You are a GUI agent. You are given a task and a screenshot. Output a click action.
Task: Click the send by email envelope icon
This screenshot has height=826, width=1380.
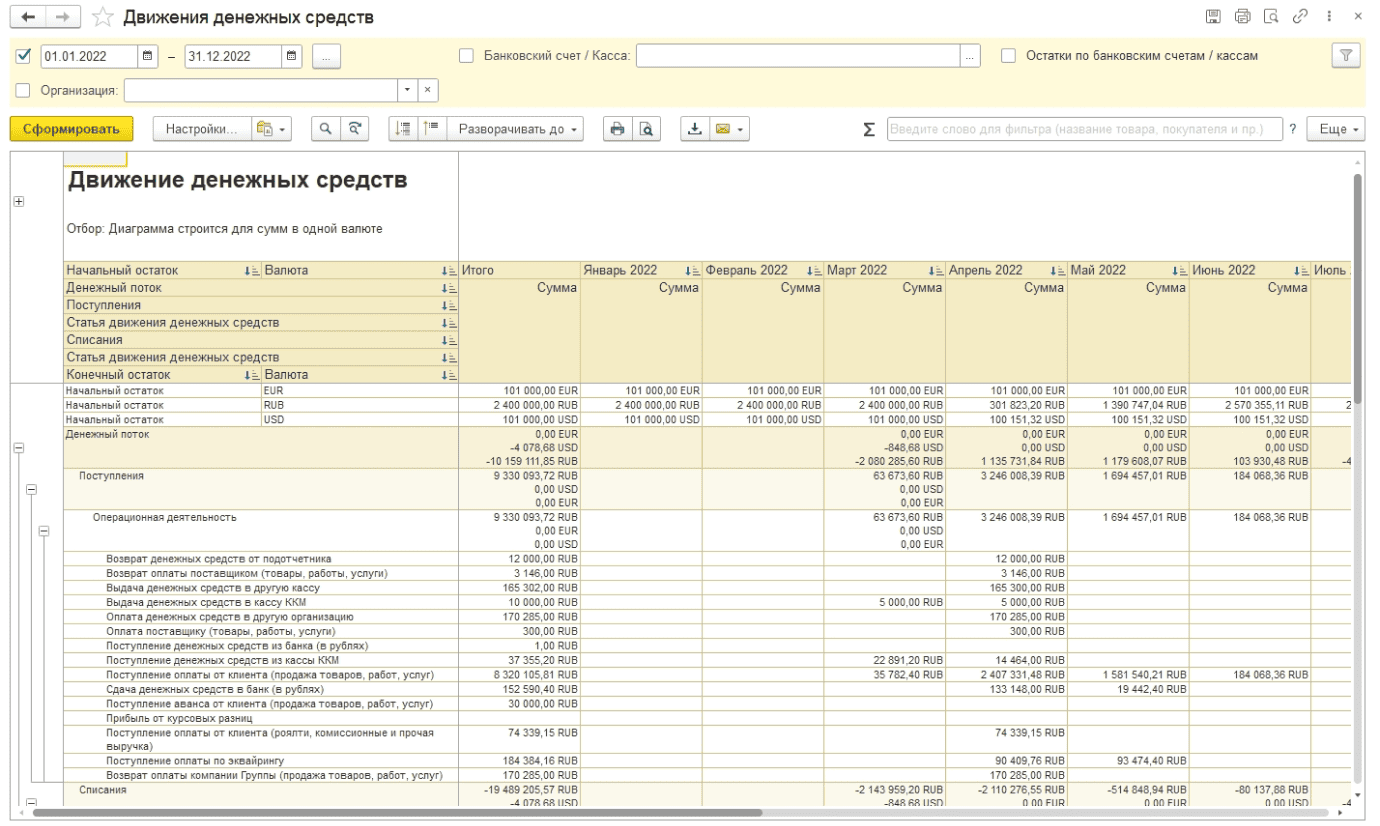point(723,129)
